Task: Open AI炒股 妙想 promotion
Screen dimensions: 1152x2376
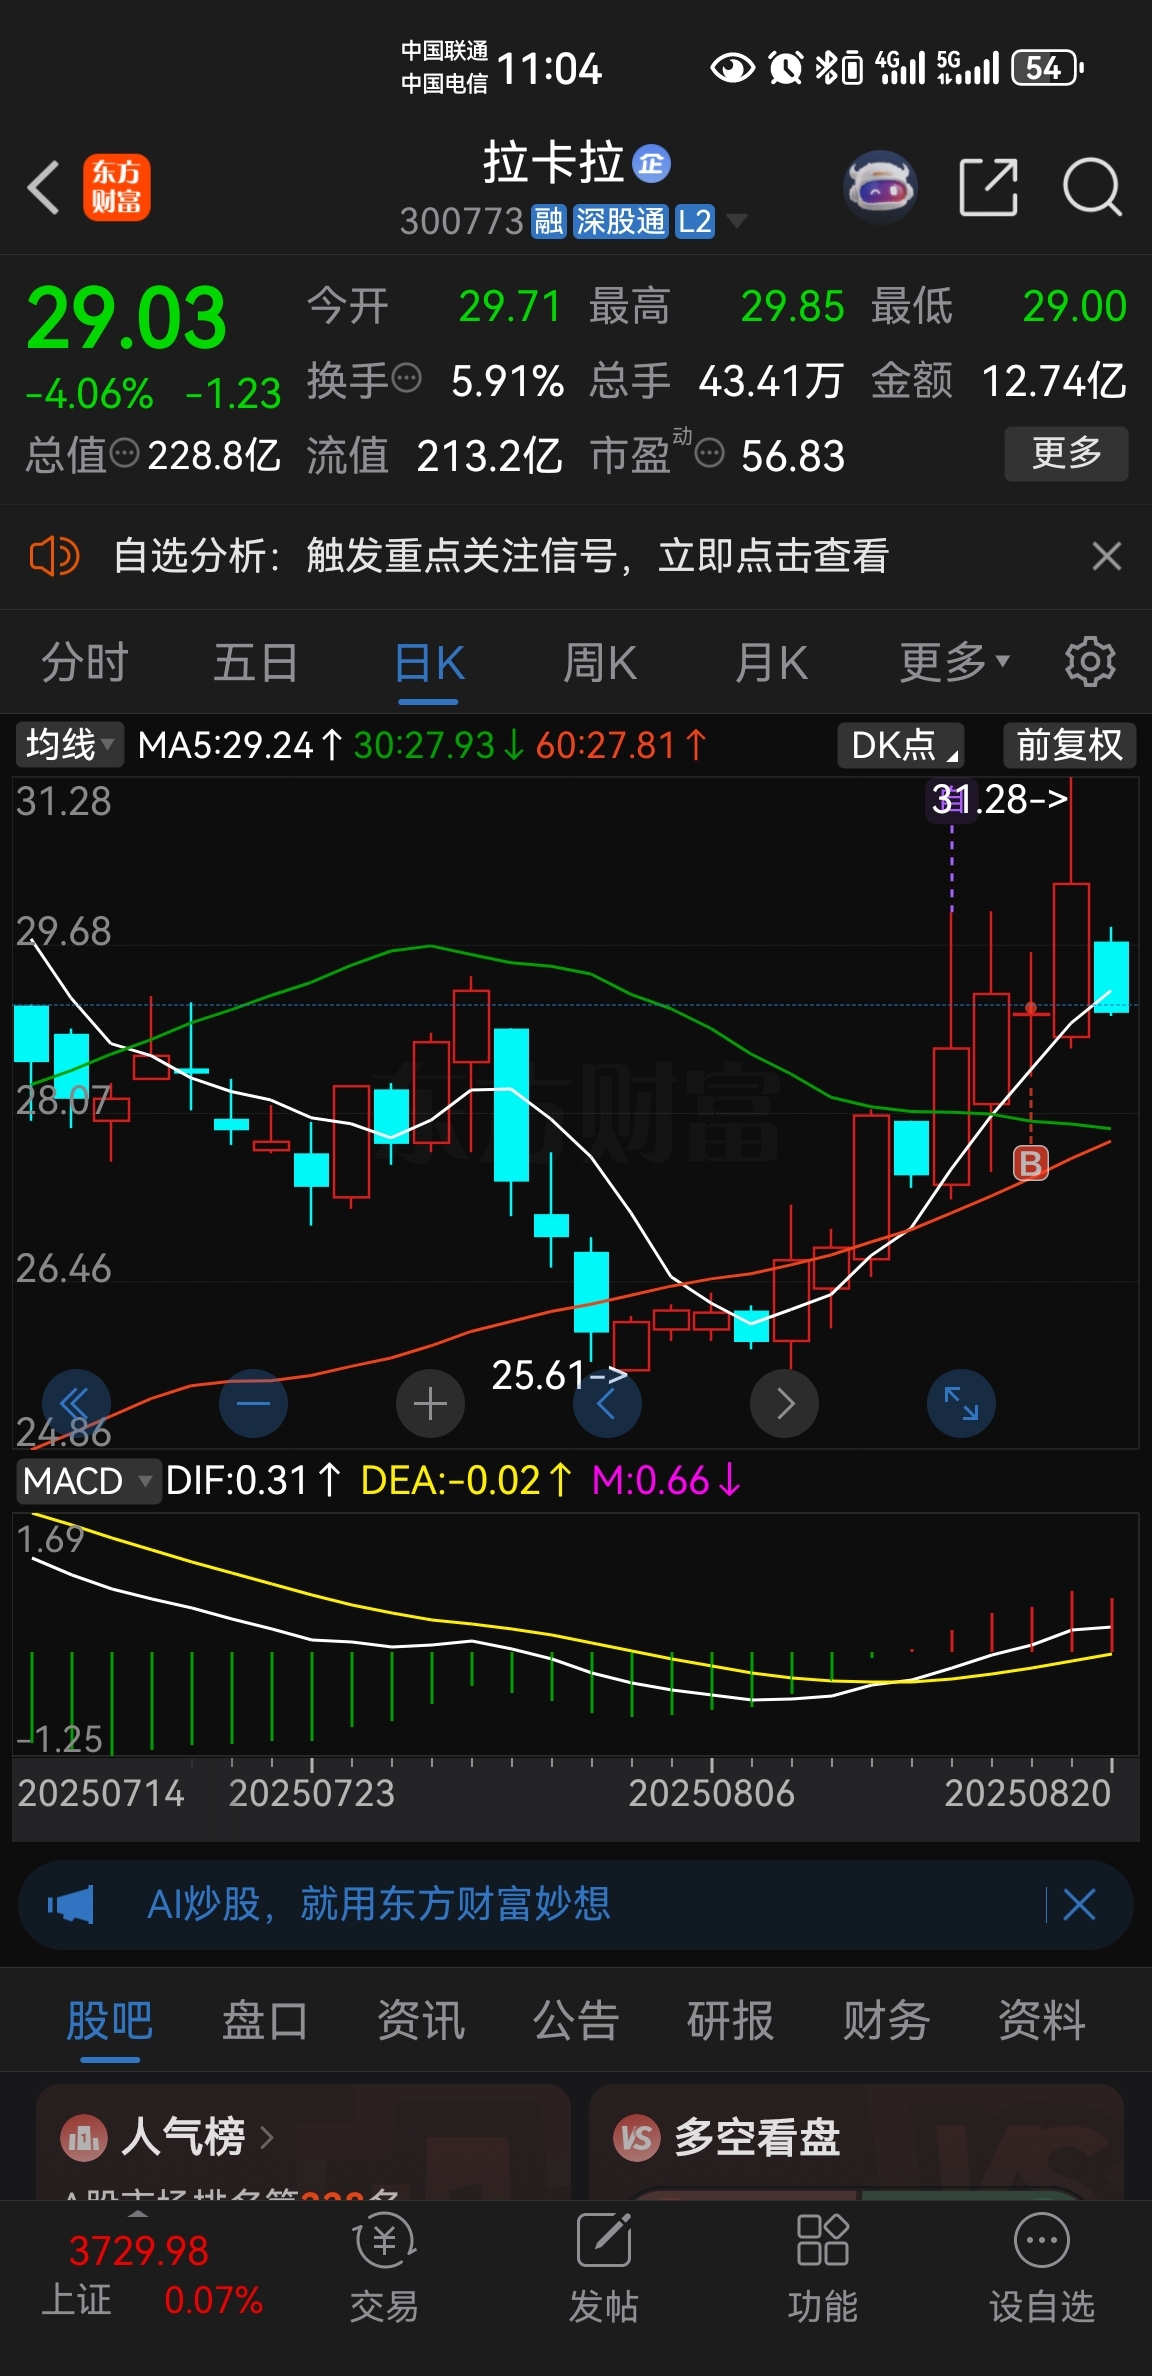Action: tap(378, 1904)
